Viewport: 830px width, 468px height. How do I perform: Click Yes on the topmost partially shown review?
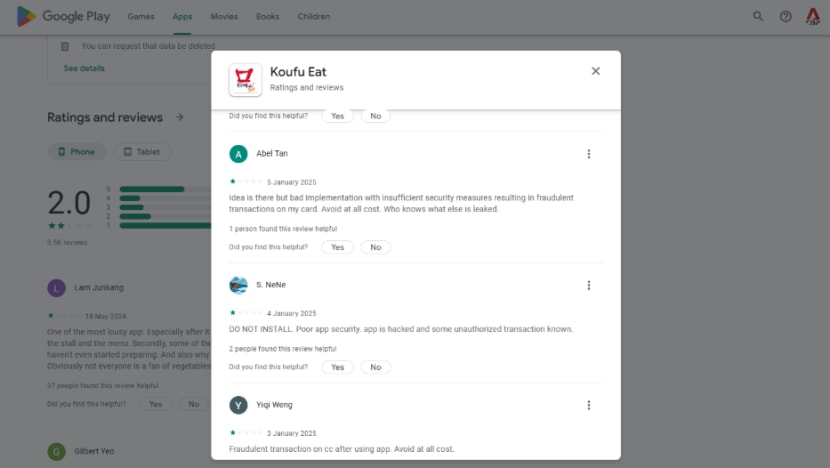tap(338, 116)
